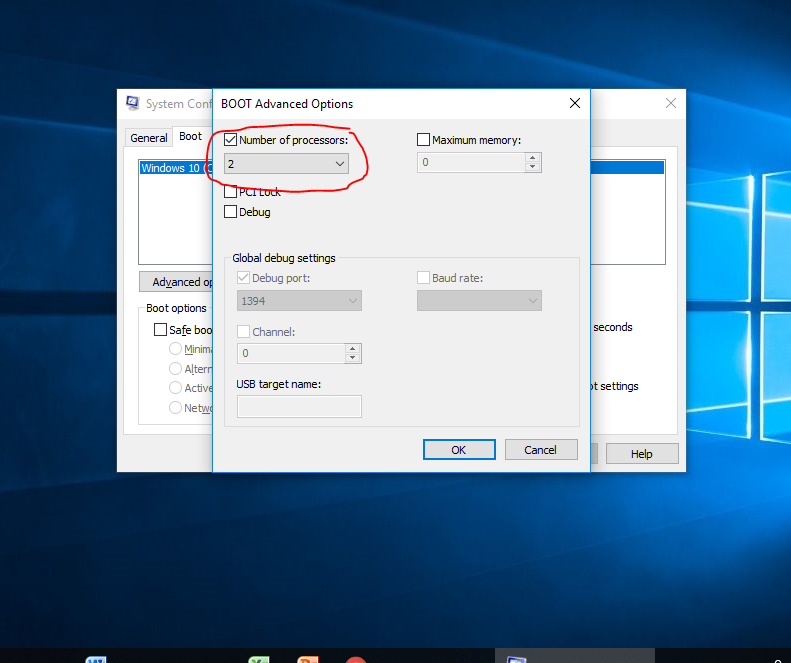Check the Channel checkbox

tap(243, 332)
